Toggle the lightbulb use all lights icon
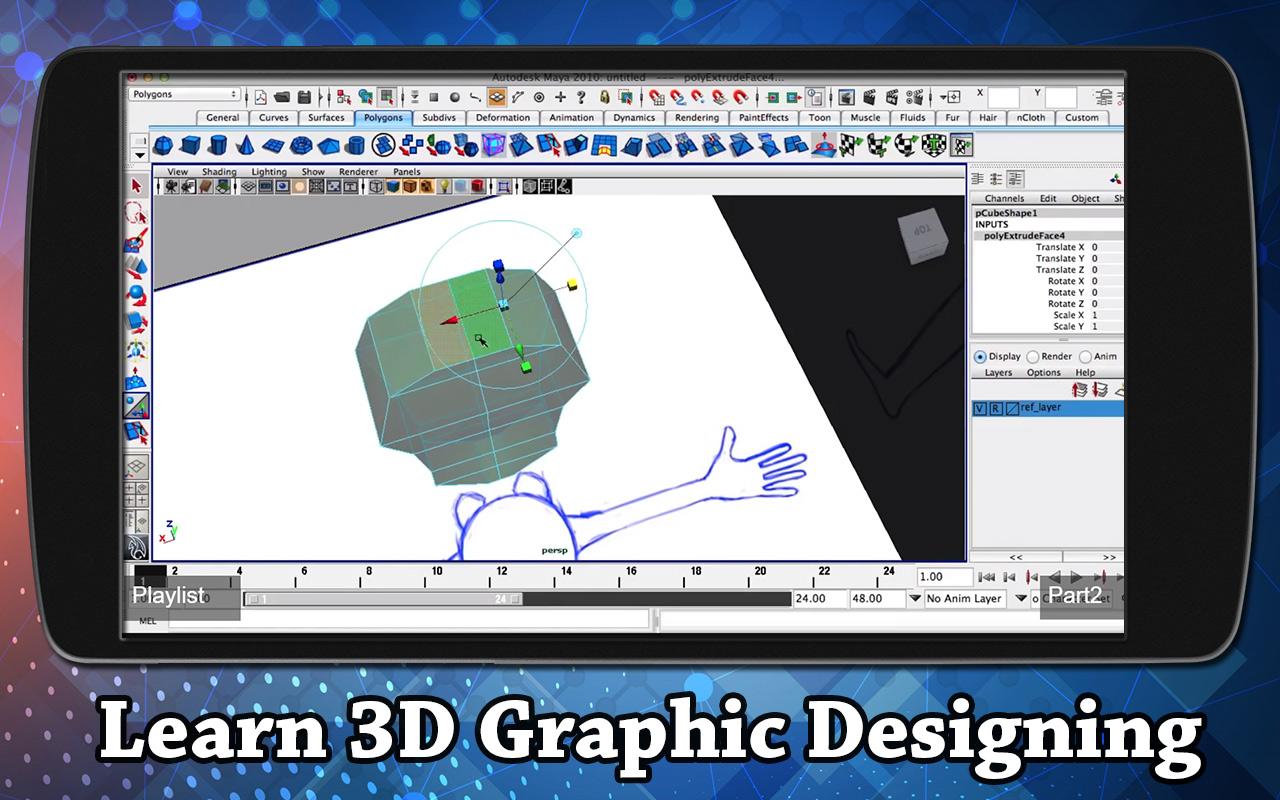1280x800 pixels. pyautogui.click(x=444, y=186)
